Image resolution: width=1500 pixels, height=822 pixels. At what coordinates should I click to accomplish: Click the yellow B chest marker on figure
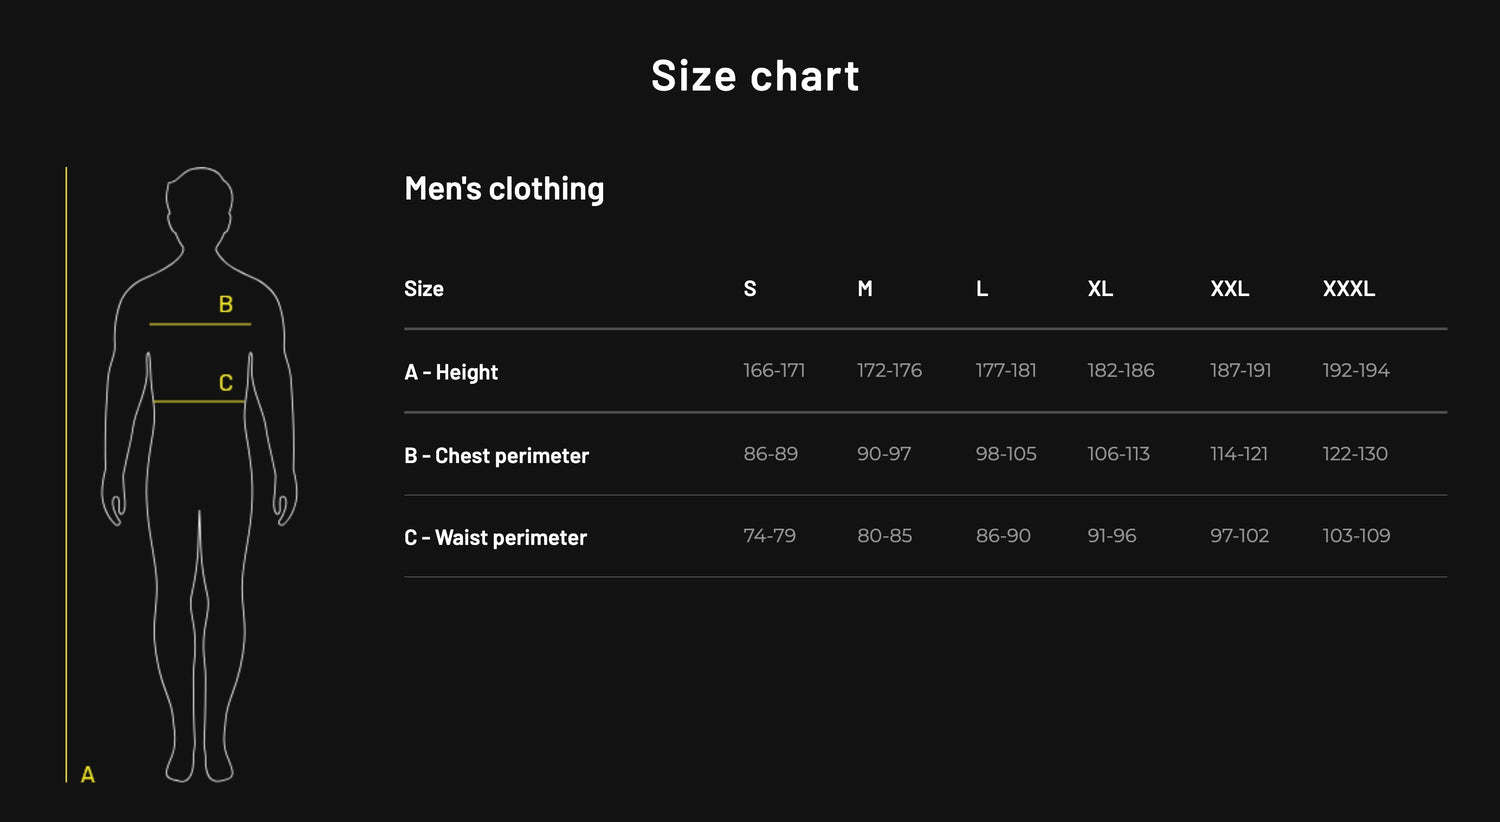pyautogui.click(x=226, y=304)
